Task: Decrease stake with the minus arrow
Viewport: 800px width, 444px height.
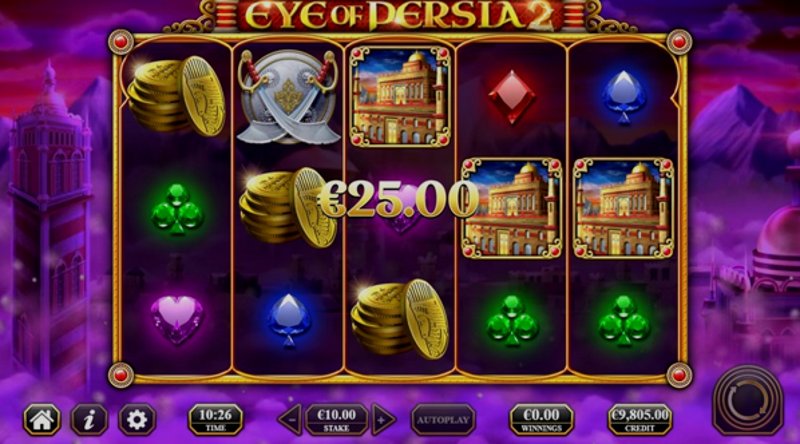Action: [290, 420]
